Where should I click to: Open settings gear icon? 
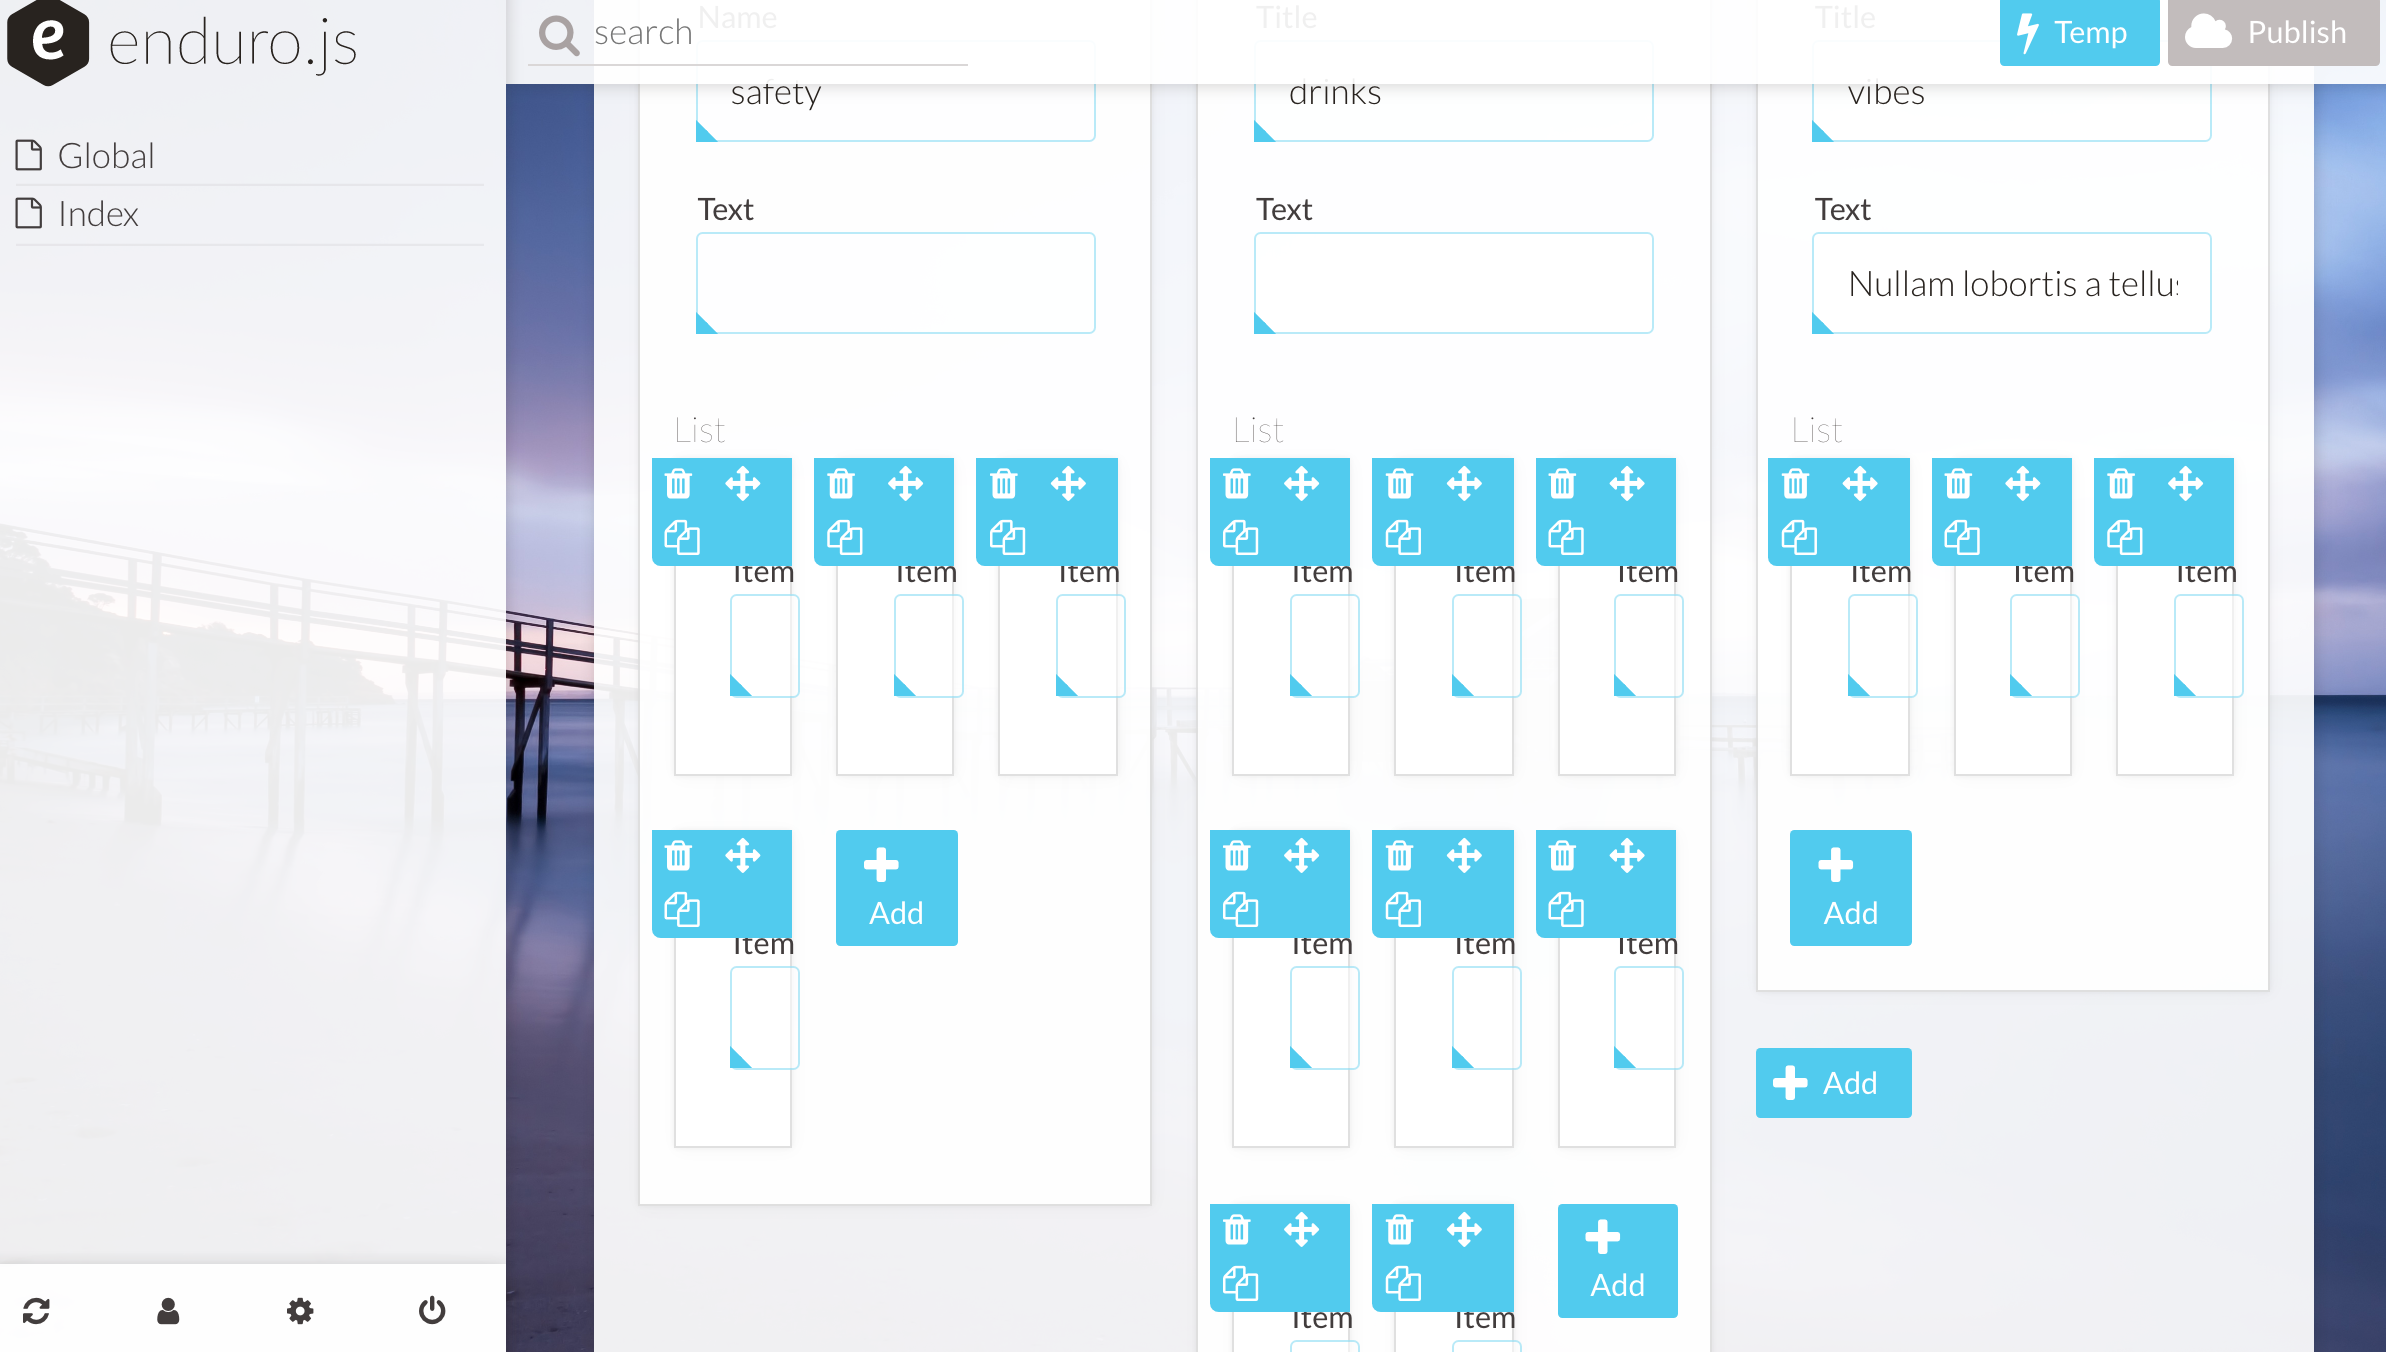300,1310
